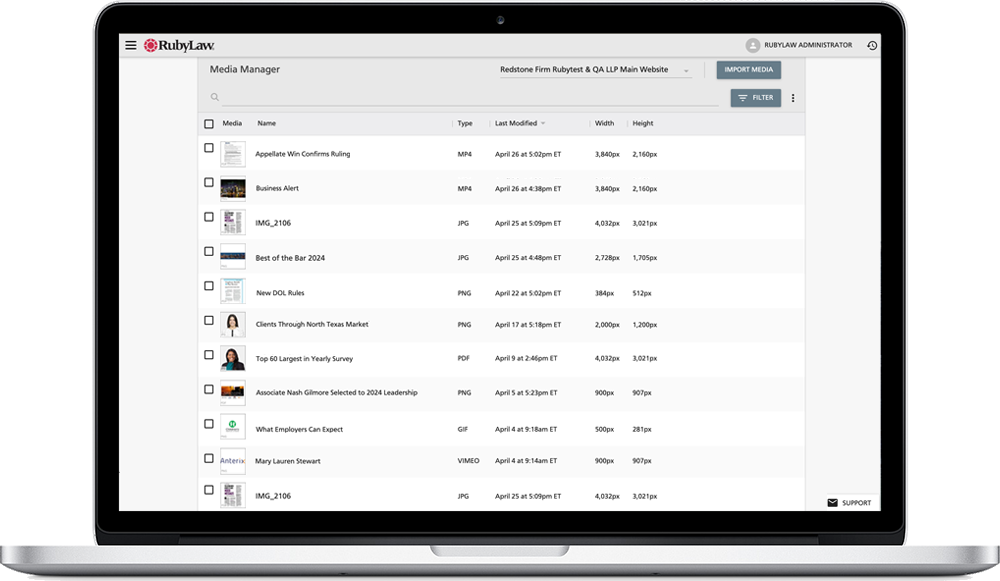Open the New DOL Rules name
The height and width of the screenshot is (581, 1000).
pyautogui.click(x=280, y=293)
